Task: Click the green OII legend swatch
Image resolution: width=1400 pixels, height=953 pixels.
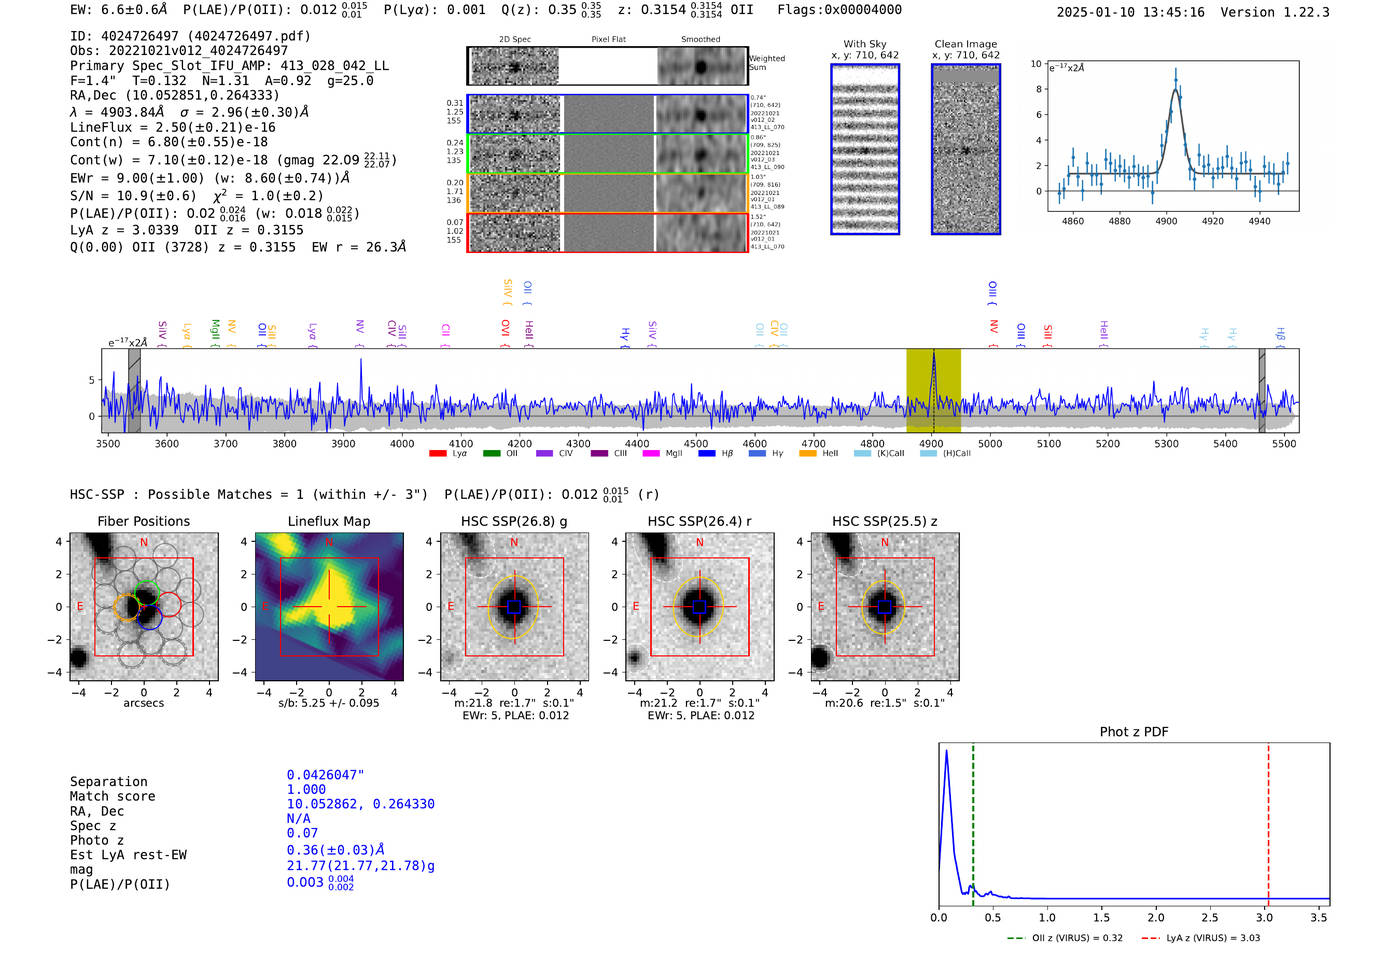Action: pyautogui.click(x=491, y=454)
